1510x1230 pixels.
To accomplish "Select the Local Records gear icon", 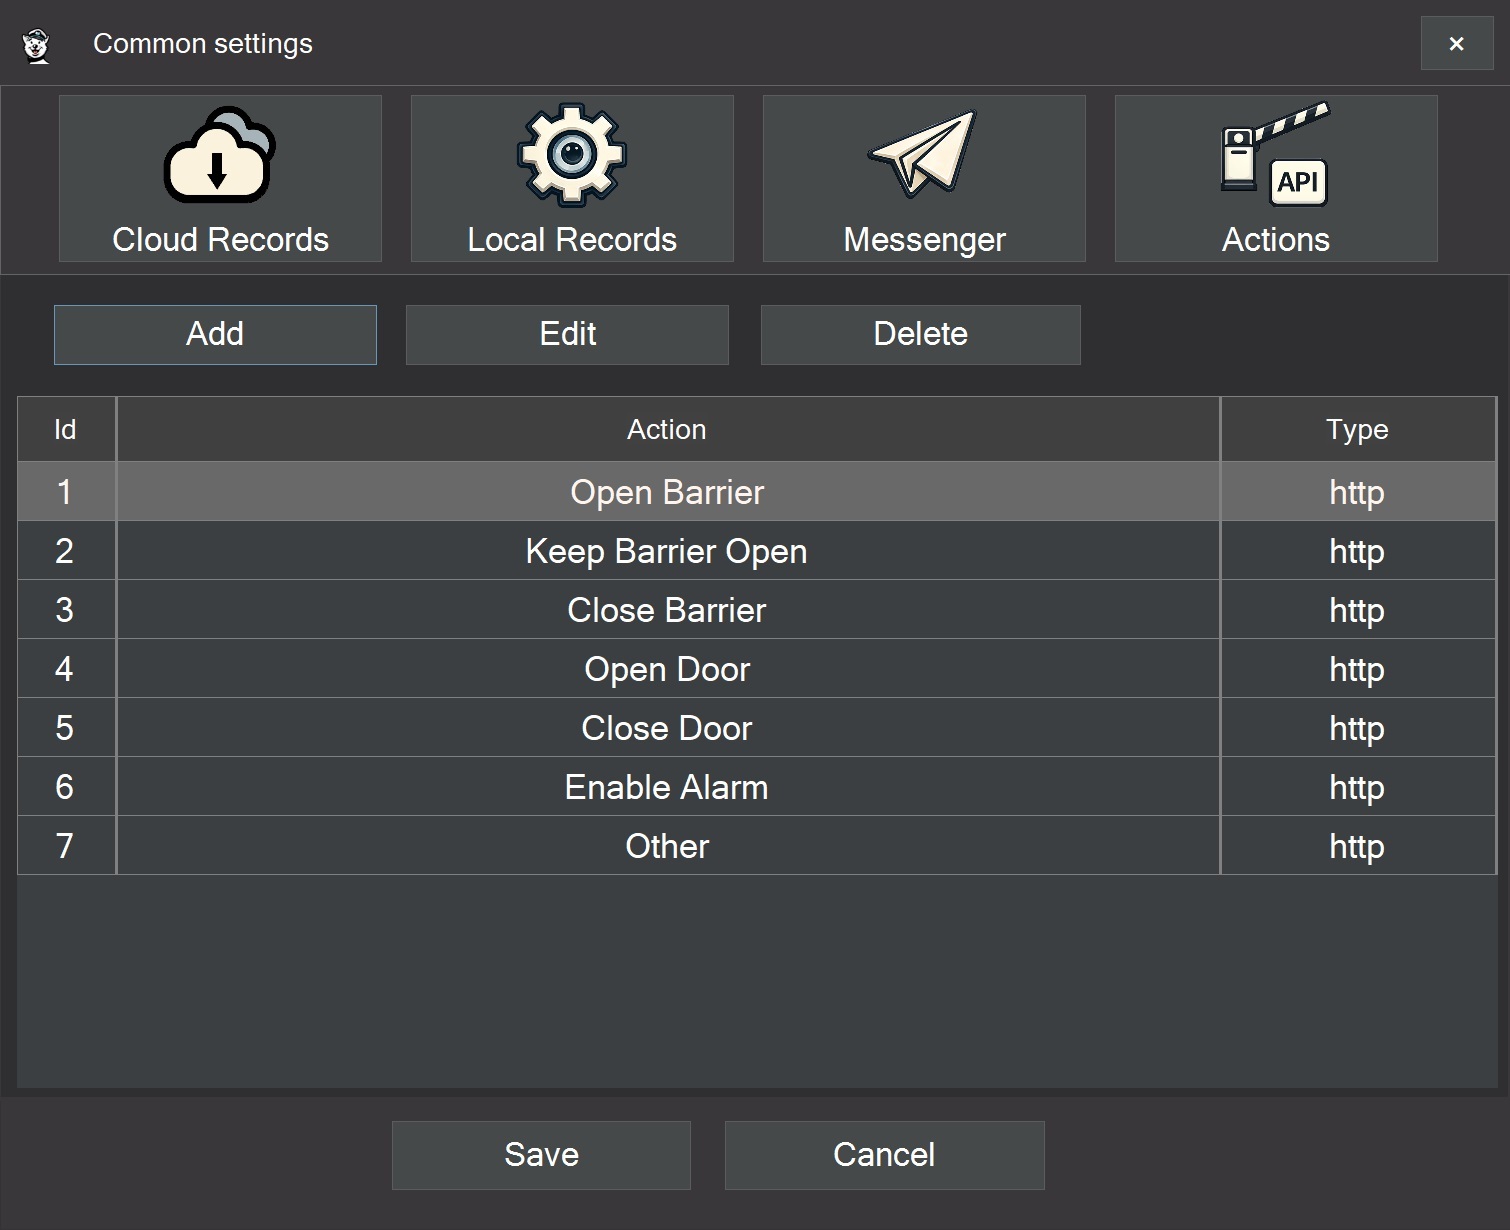I will click(572, 156).
